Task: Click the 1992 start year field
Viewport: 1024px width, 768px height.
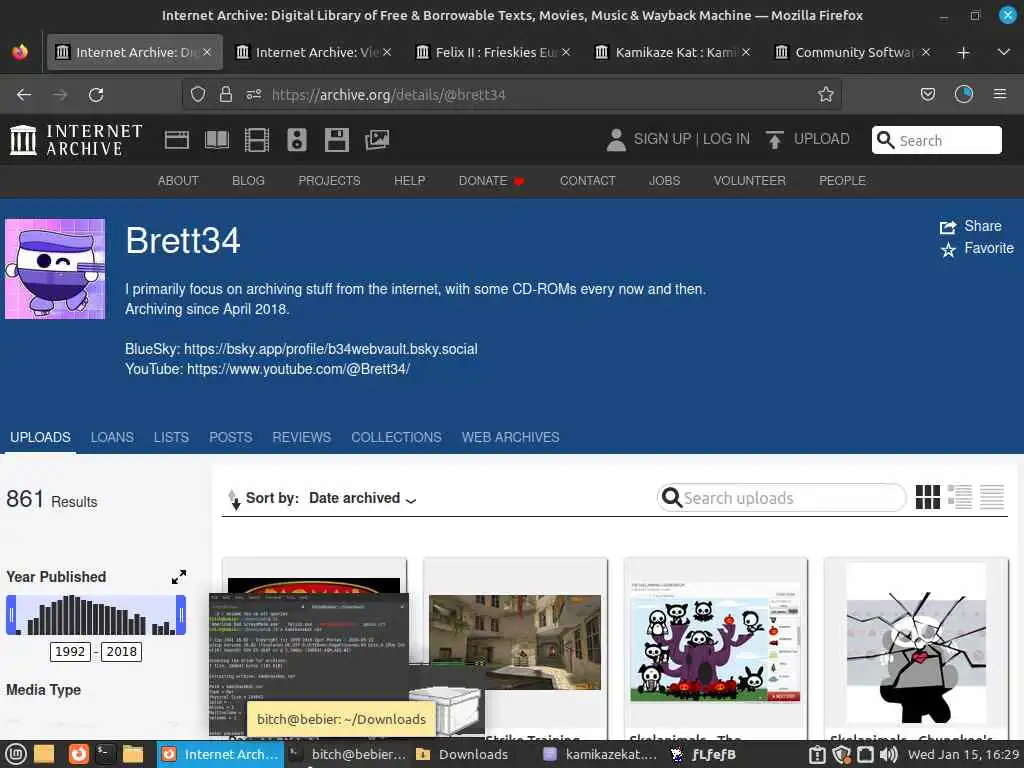Action: [x=70, y=651]
